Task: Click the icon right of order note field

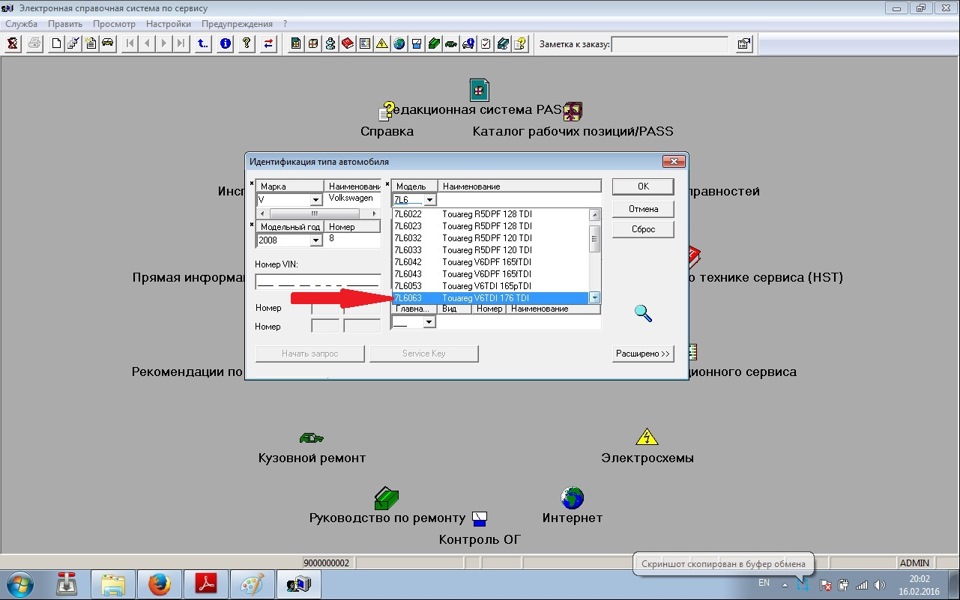Action: tap(744, 43)
